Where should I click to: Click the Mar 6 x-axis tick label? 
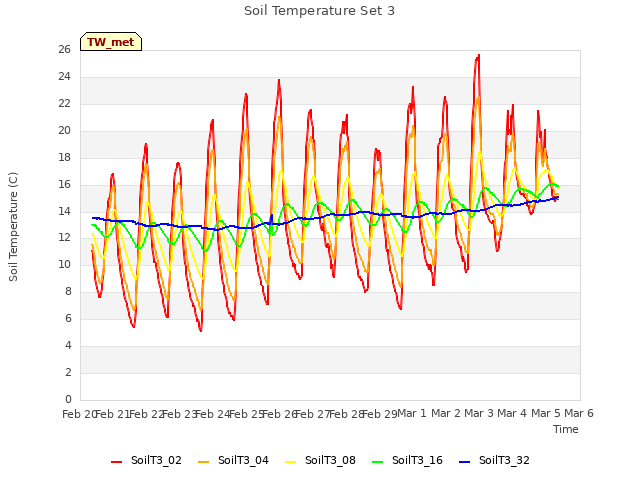[x=579, y=413]
